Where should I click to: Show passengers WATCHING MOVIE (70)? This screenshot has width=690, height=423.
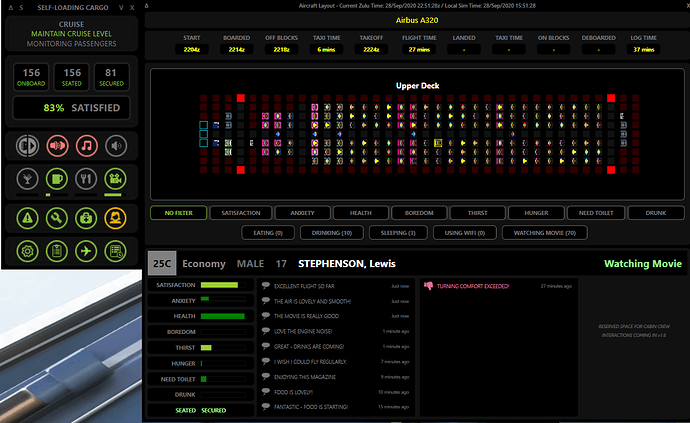[545, 233]
